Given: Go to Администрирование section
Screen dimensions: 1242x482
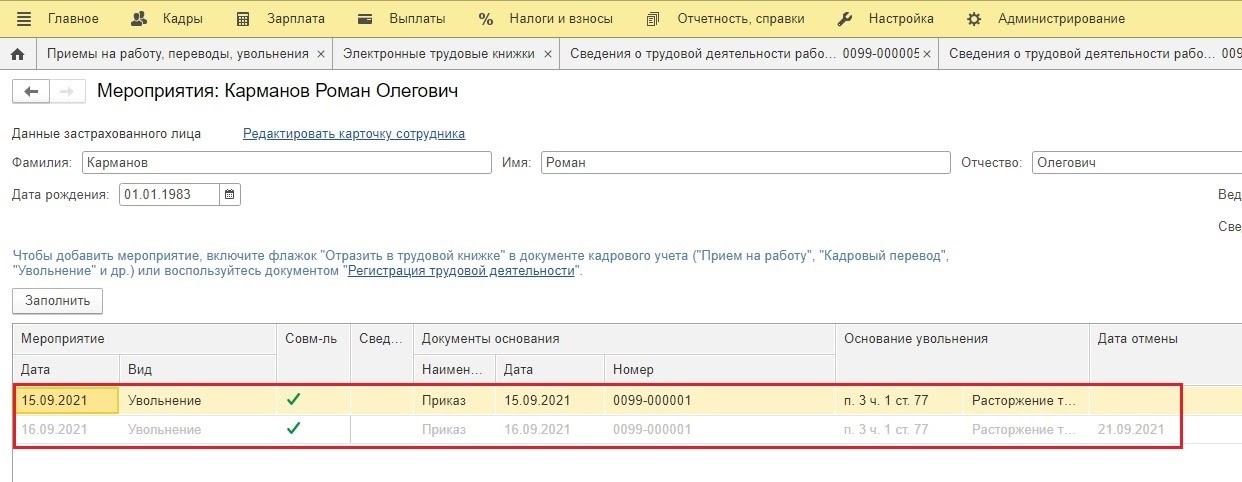Looking at the screenshot, I should pyautogui.click(x=1045, y=19).
